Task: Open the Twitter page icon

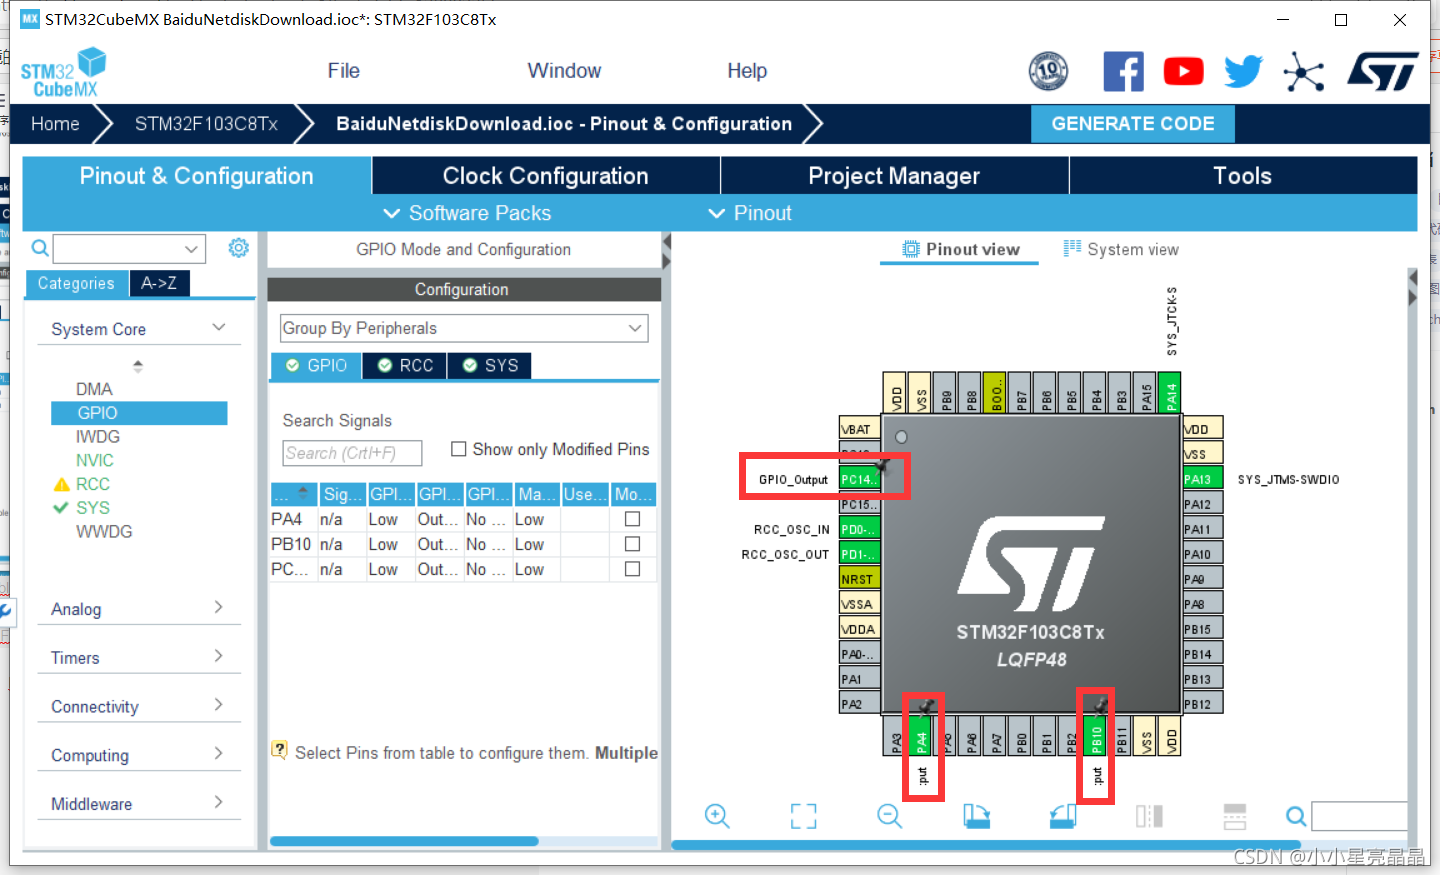Action: 1243,71
